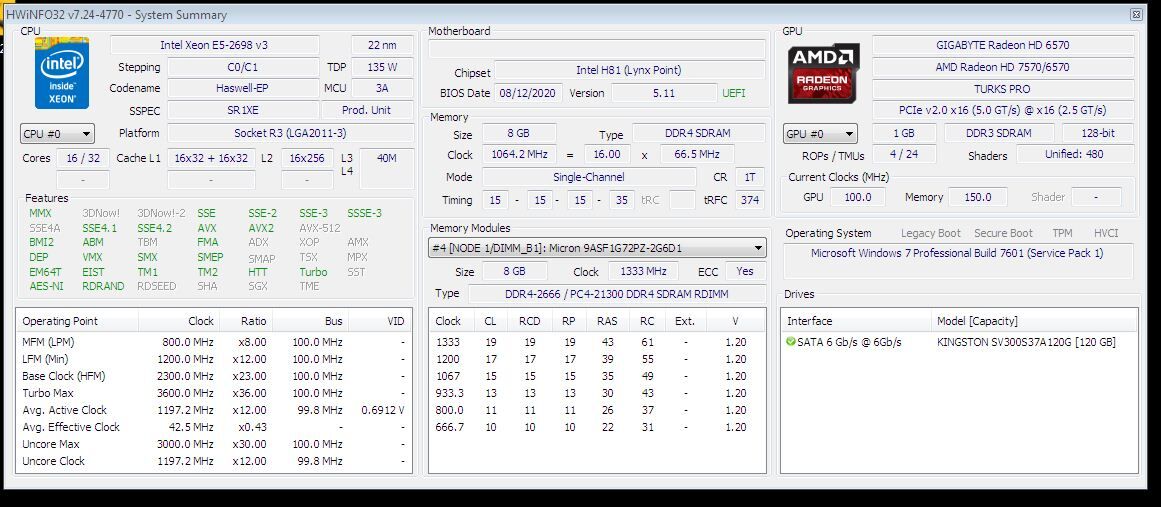Click the BIOS version 5.11 field
1161x507 pixels.
coord(664,93)
